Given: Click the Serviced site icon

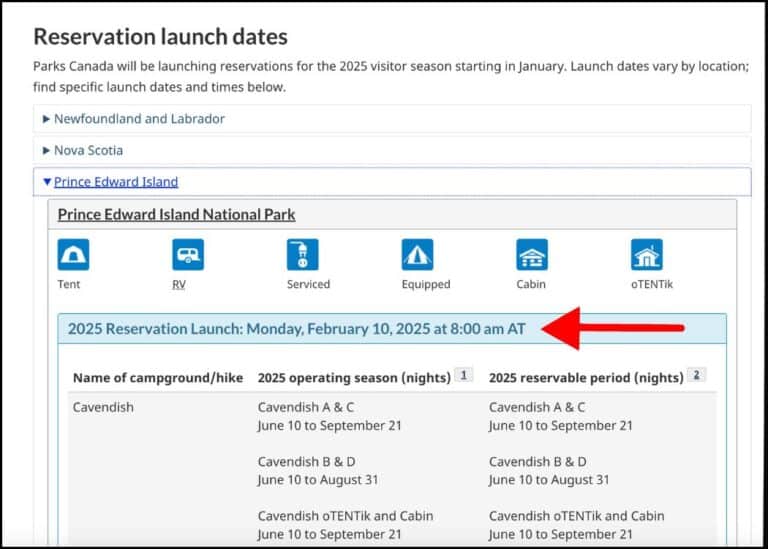Looking at the screenshot, I should pos(303,255).
